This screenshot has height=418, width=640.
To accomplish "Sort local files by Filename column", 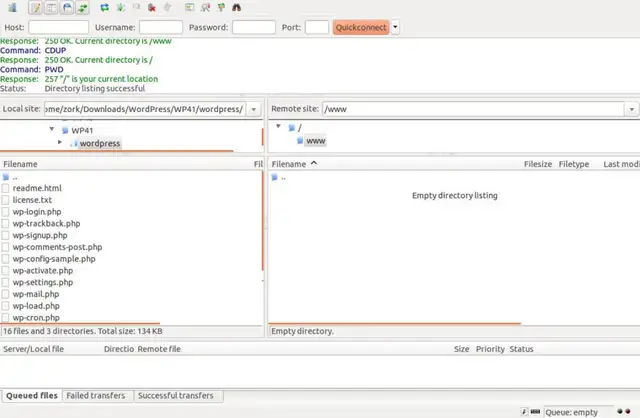I will pos(20,164).
